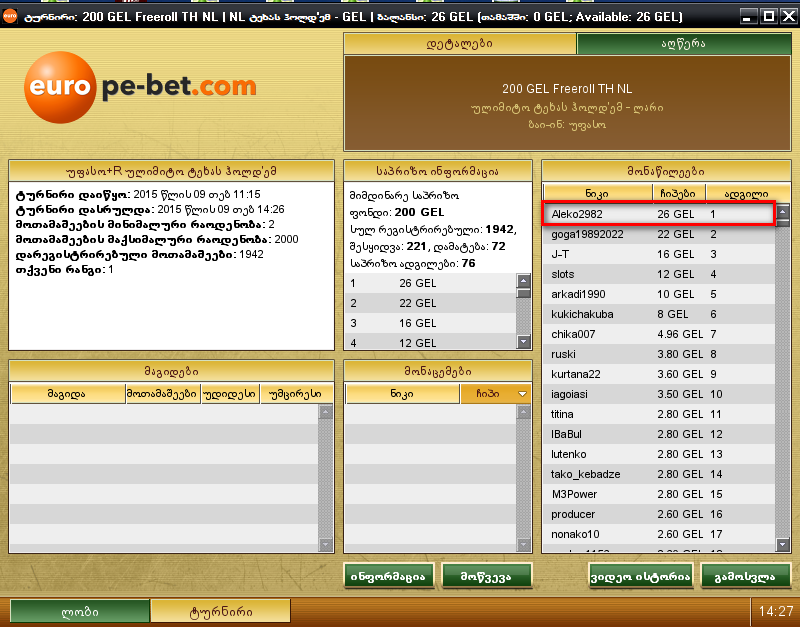Select player tako_kebadze row
Viewport: 800px width, 627px height.
tap(659, 474)
